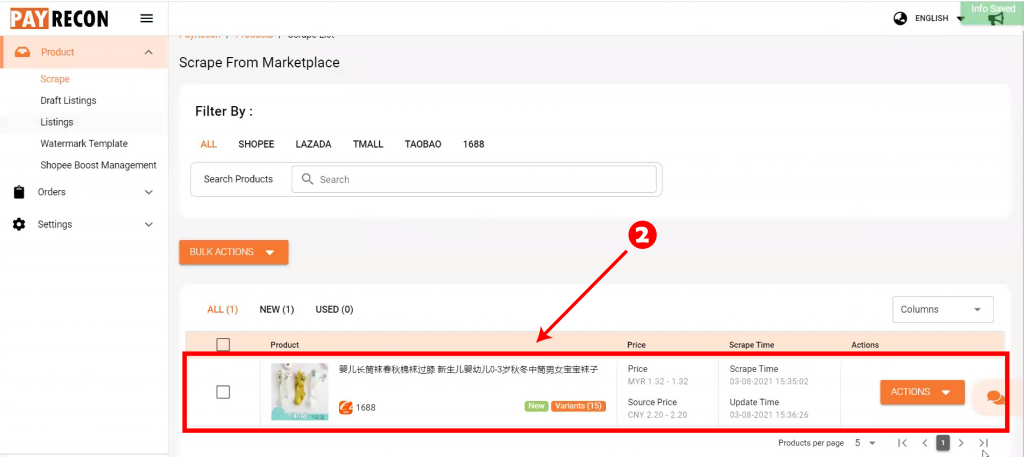Tick the select-all checkbox in the table header

[223, 344]
